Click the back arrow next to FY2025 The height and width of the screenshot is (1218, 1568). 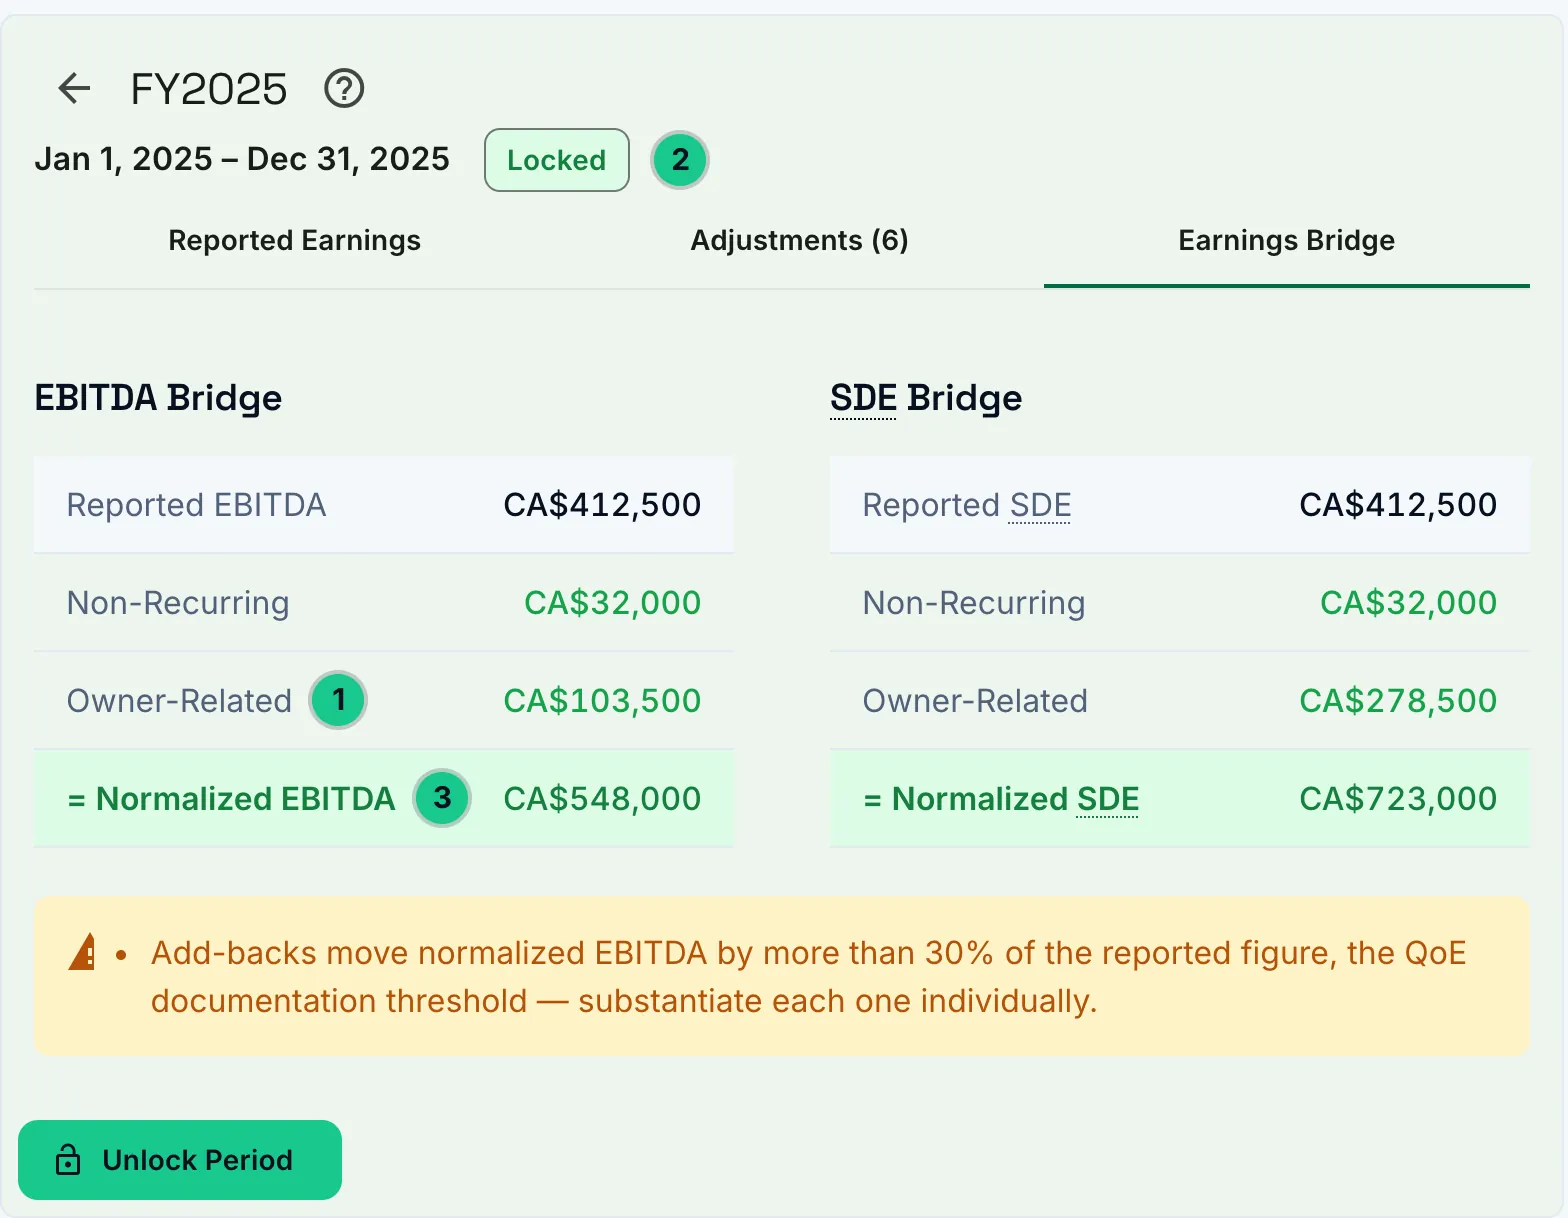click(75, 88)
